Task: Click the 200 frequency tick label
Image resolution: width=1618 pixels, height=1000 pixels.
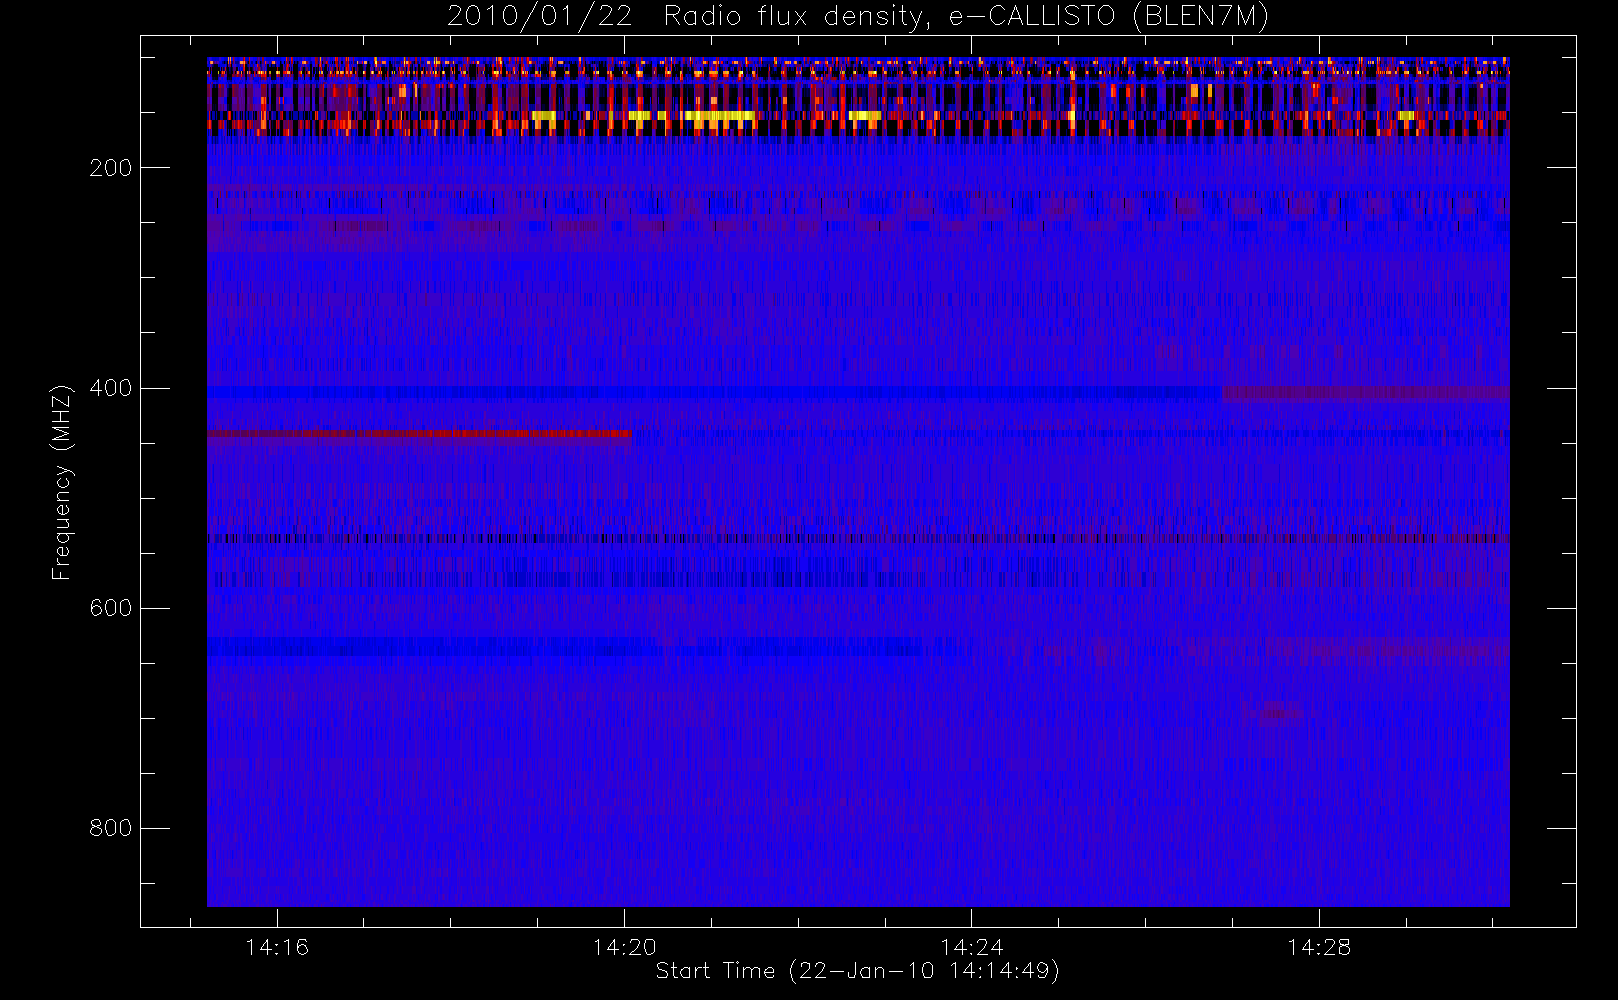Action: [110, 168]
